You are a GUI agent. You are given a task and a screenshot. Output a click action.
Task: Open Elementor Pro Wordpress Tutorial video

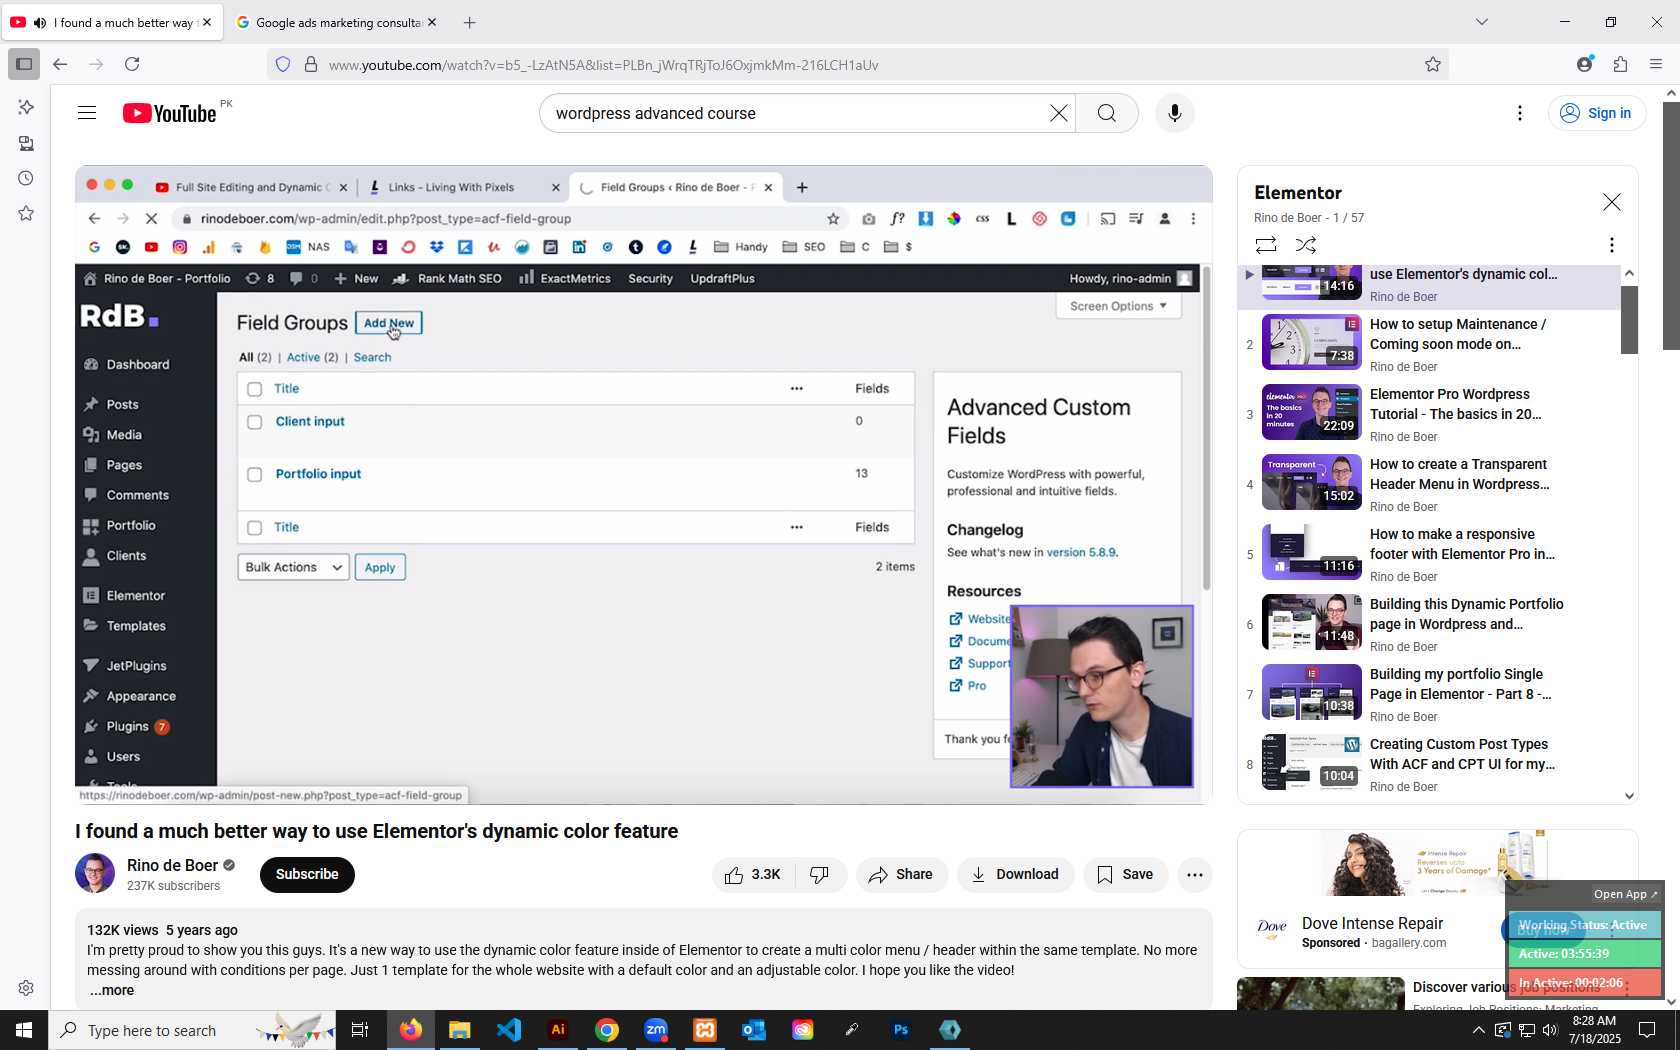(x=1456, y=404)
